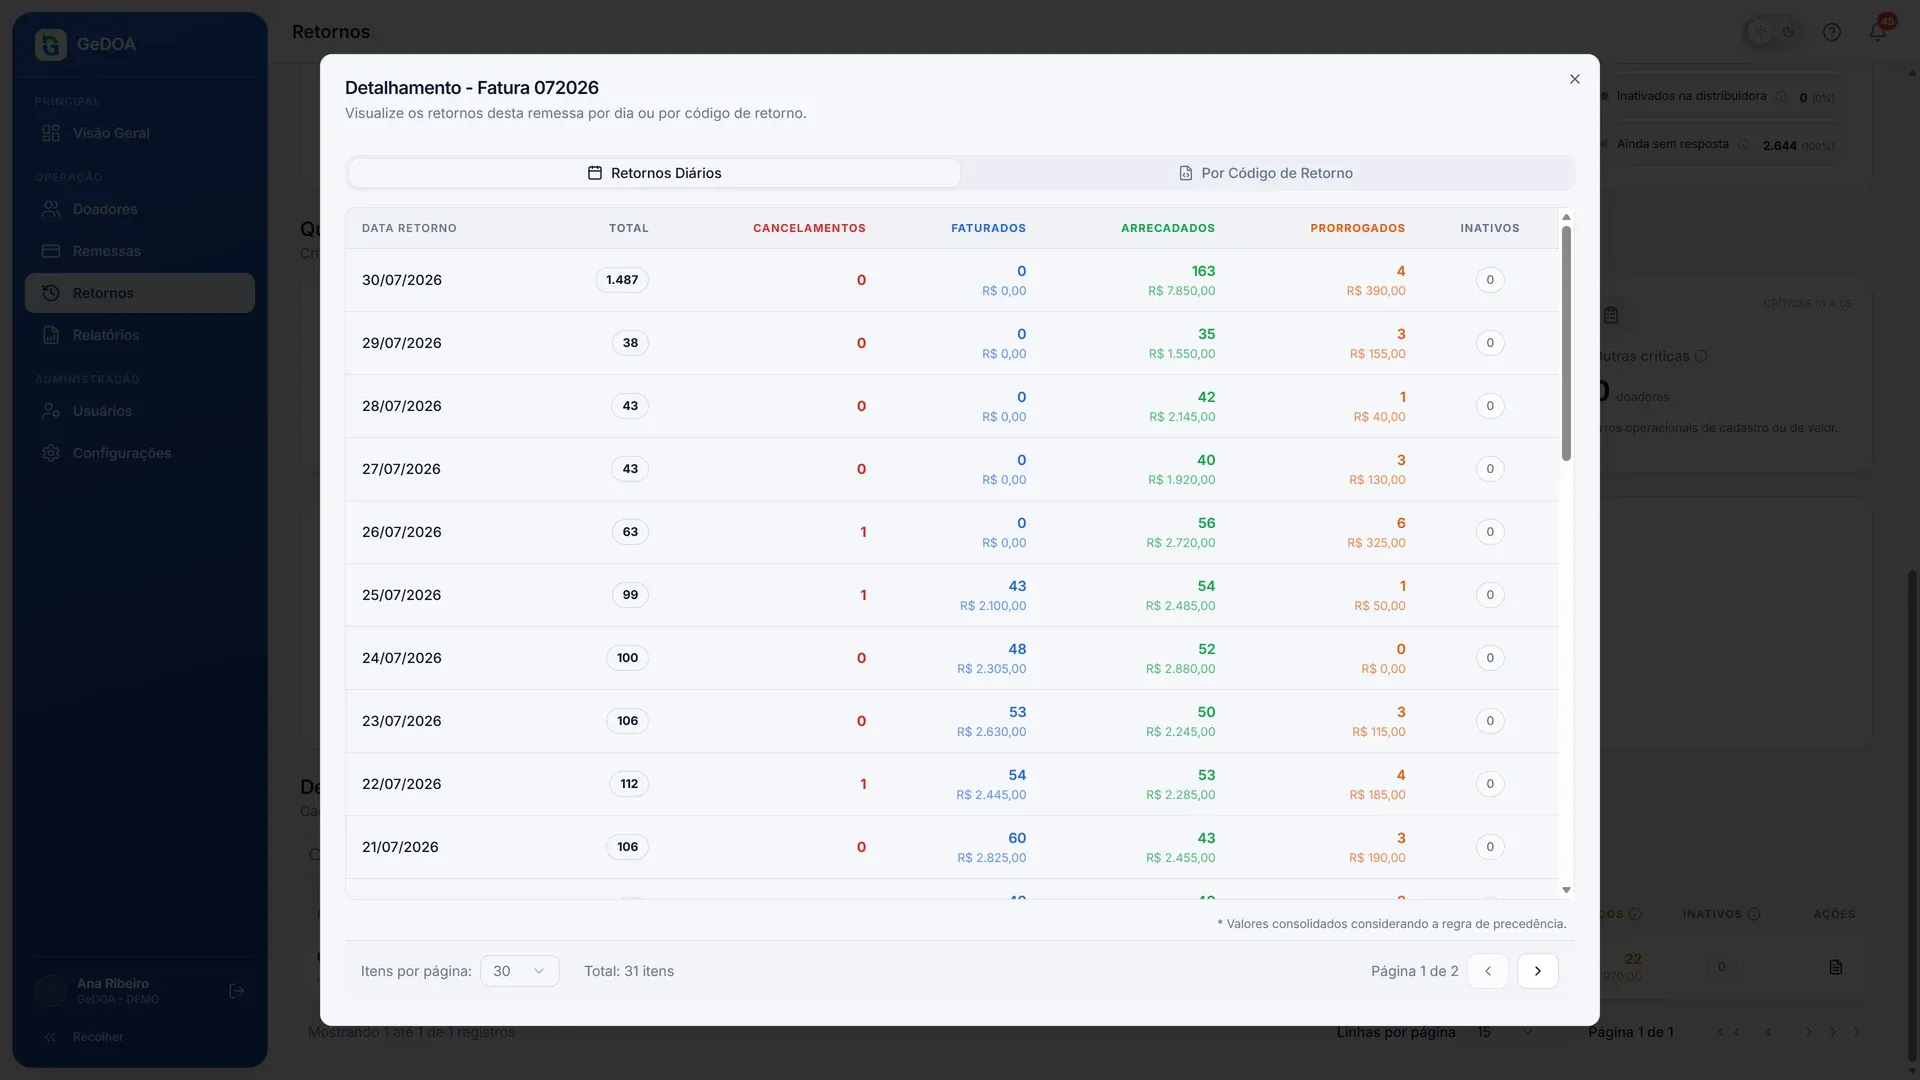Click the info icon next to Inativados na distribuidora
The image size is (1920, 1080).
1781,96
